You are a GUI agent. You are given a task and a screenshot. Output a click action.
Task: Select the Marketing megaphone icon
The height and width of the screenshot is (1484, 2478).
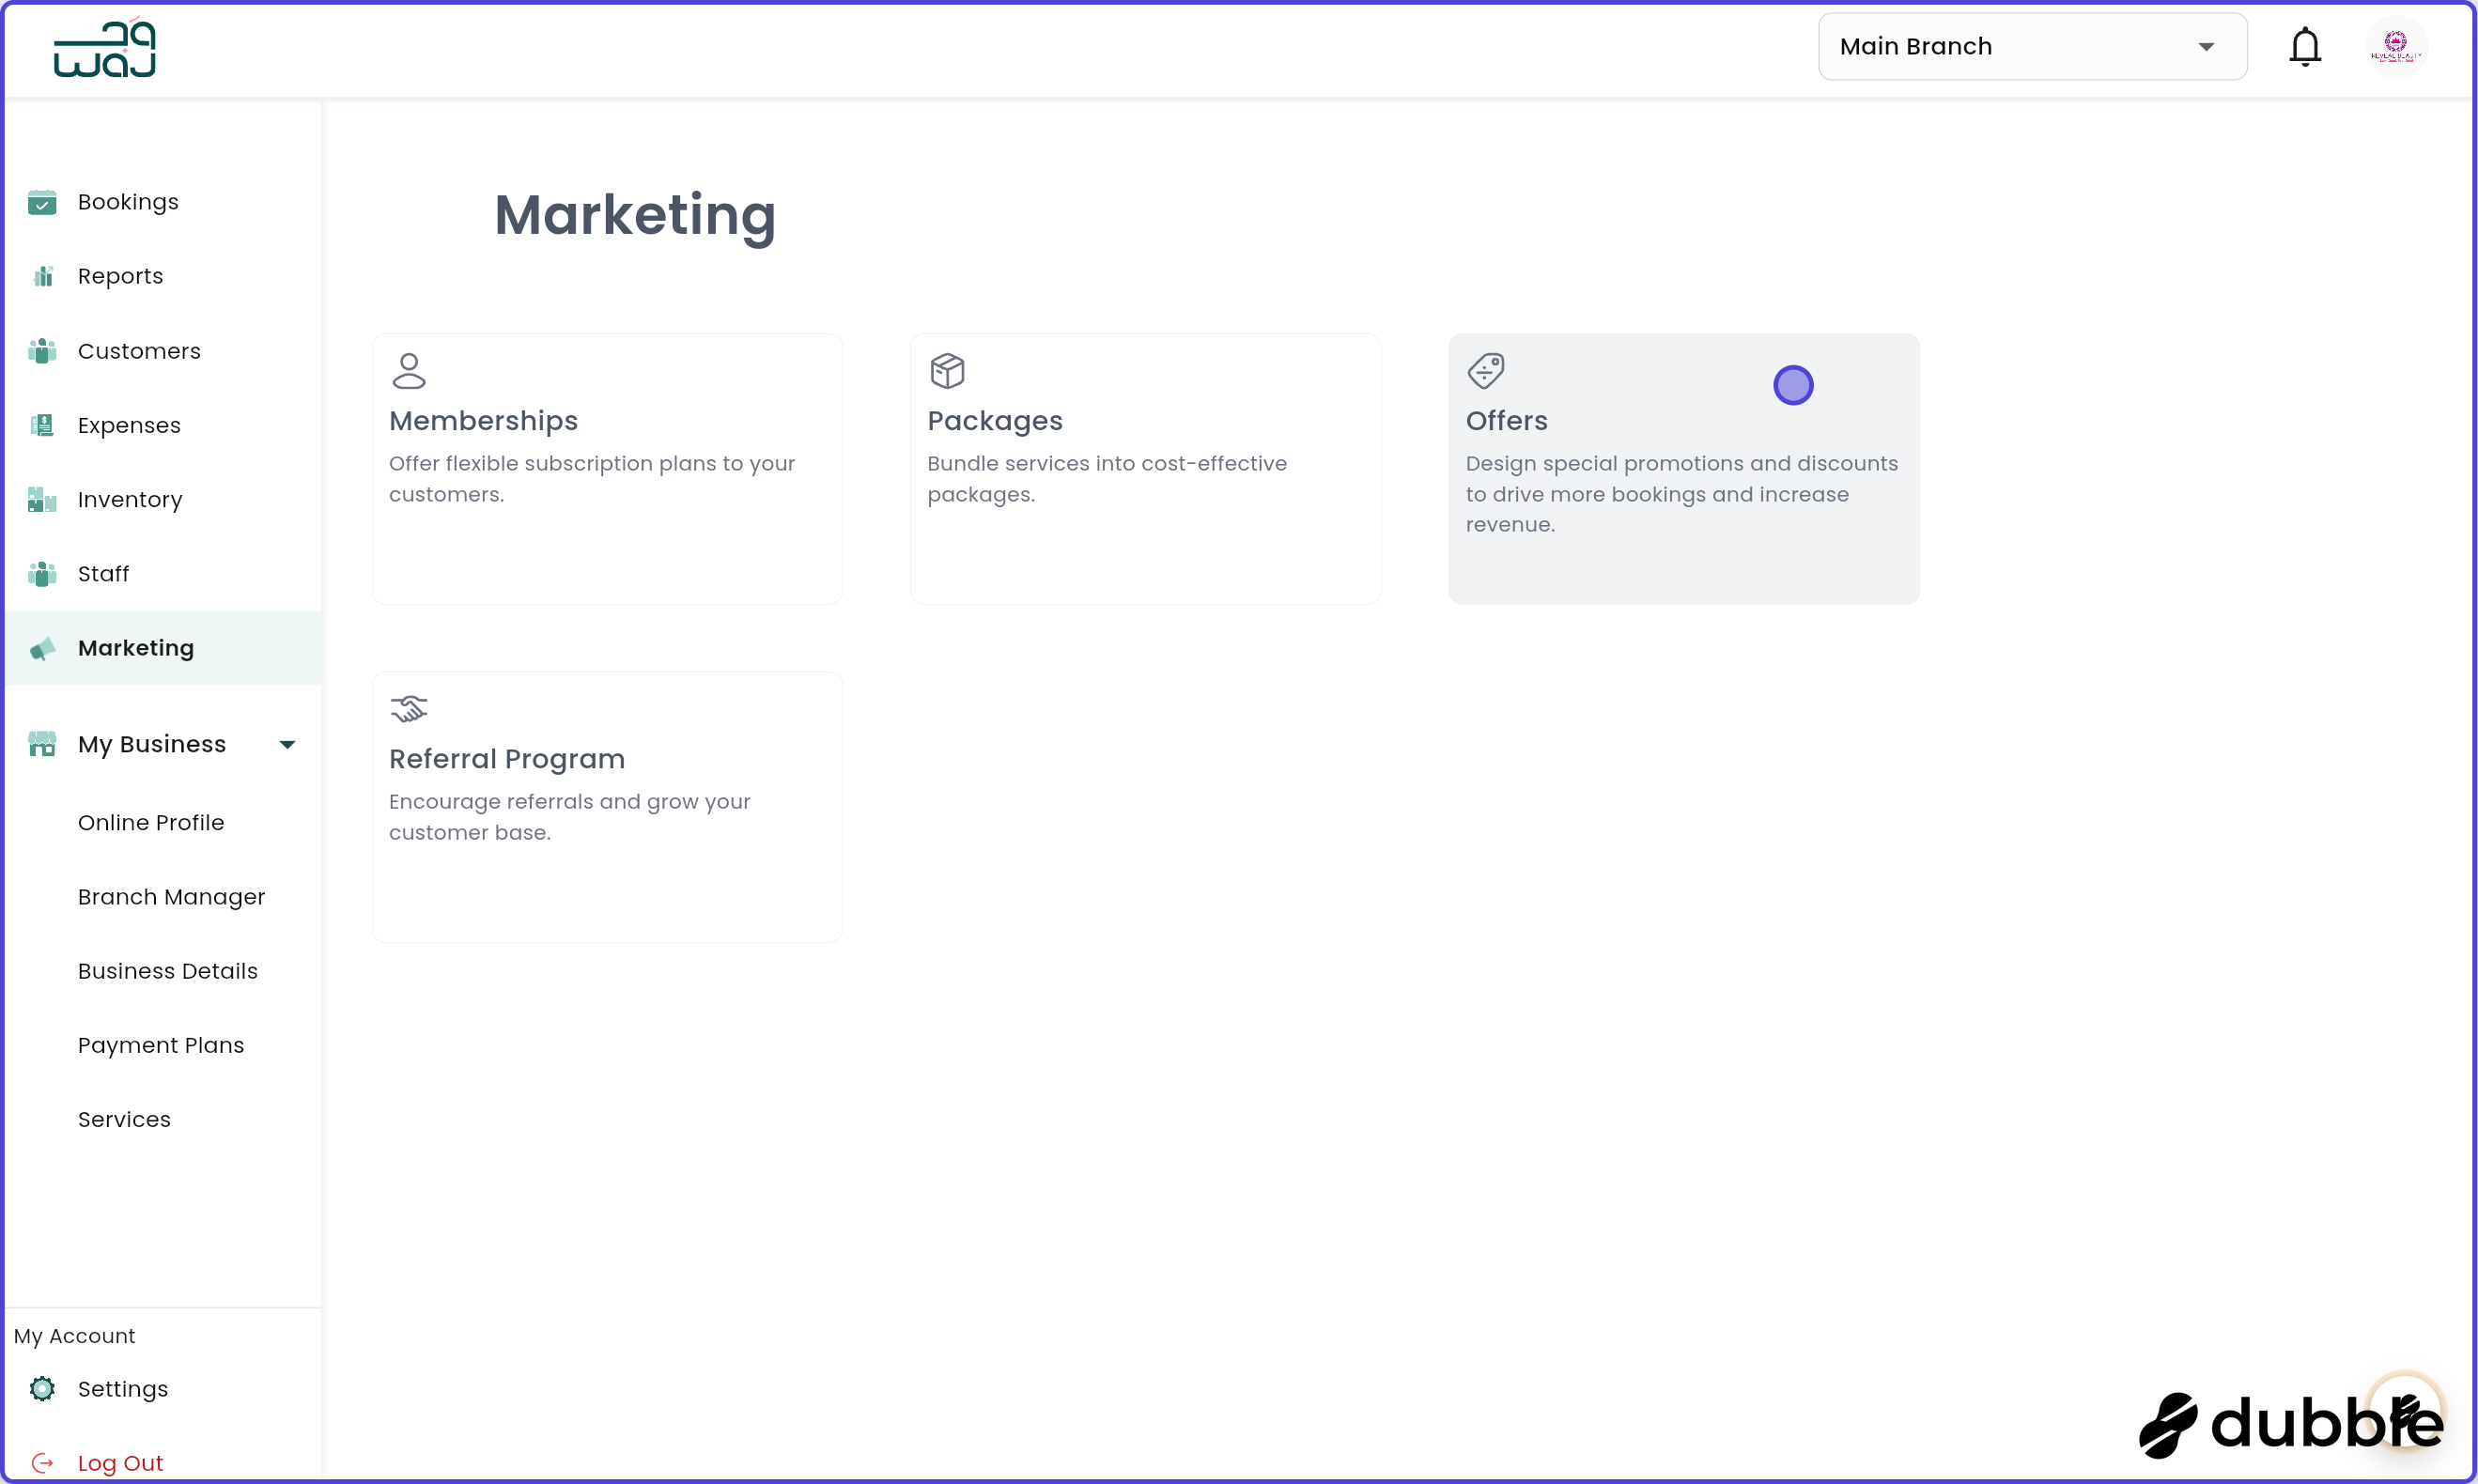(x=42, y=648)
